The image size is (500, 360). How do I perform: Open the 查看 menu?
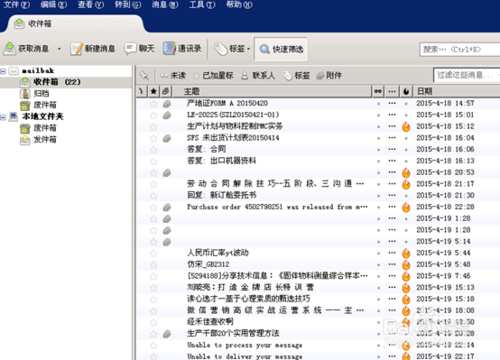(x=91, y=5)
